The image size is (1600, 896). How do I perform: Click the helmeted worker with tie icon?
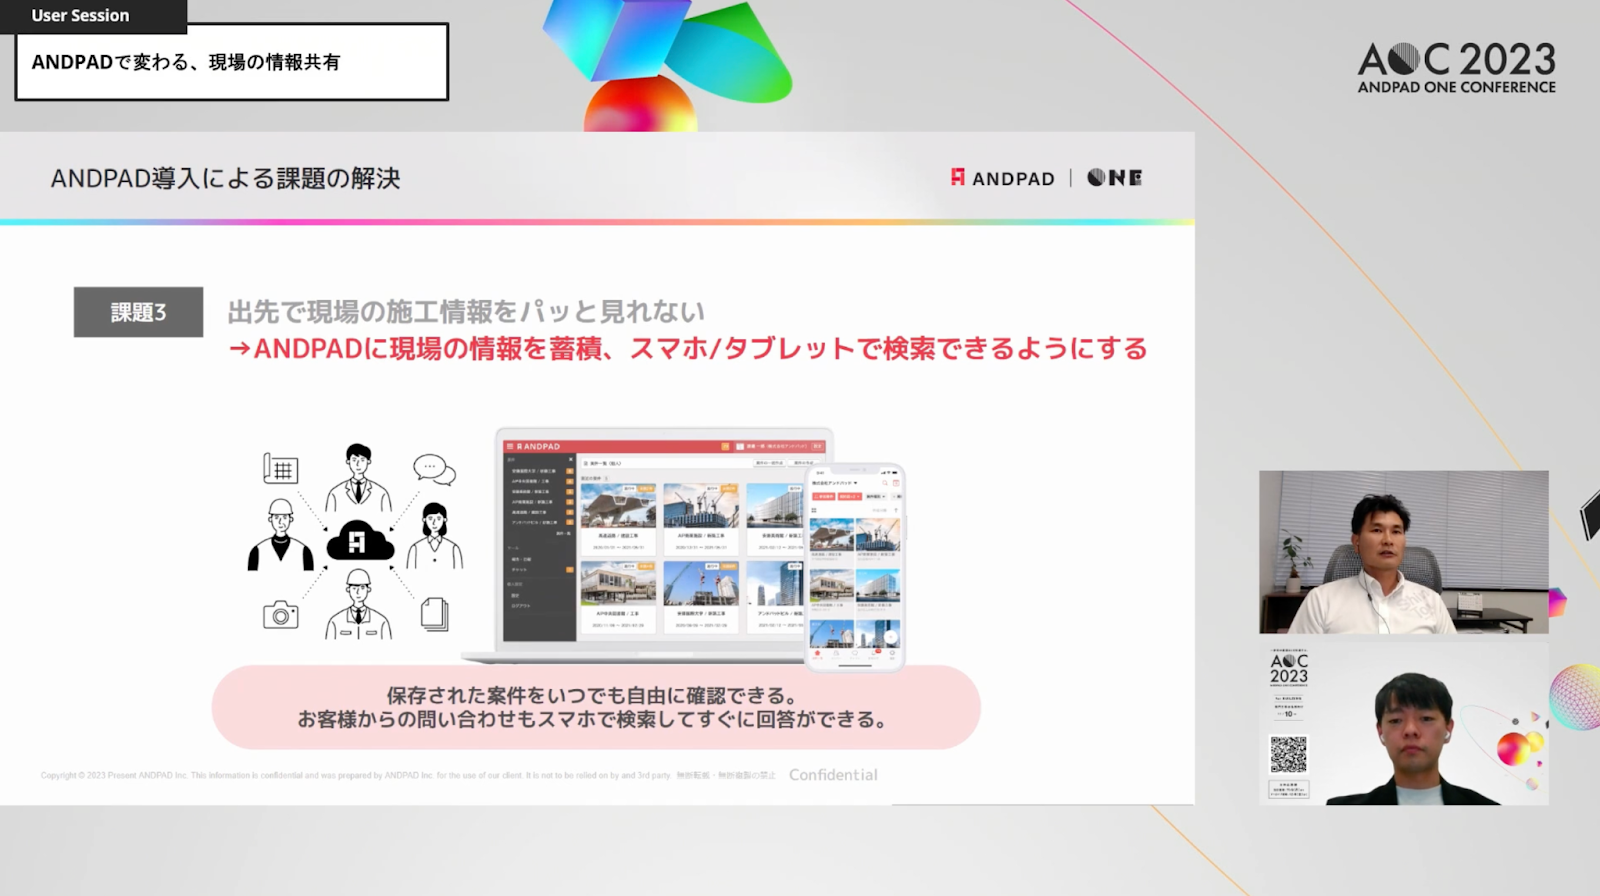358,604
